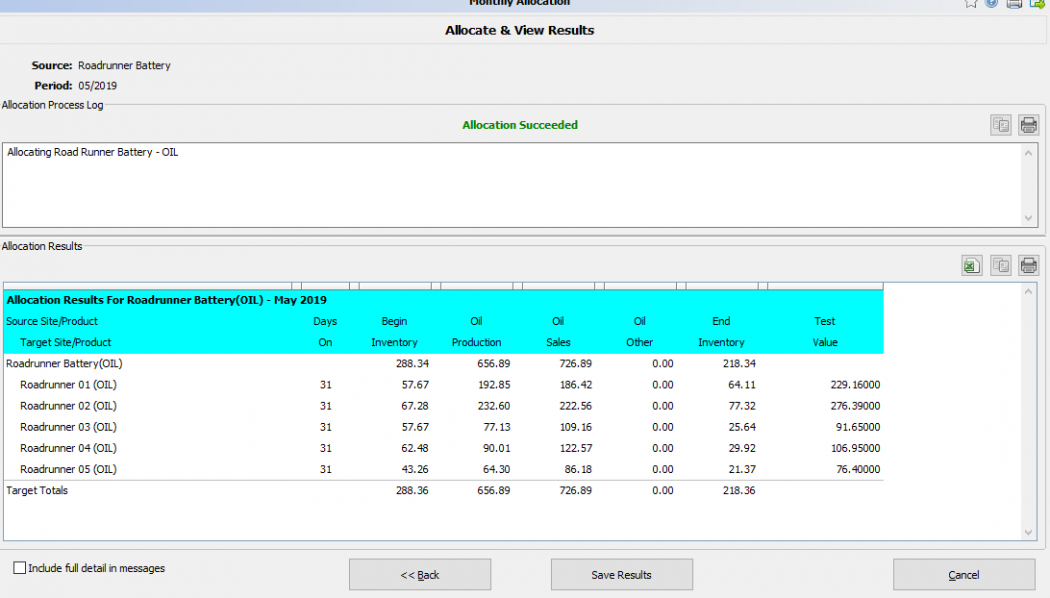Copy the Allocation Process Log contents
Screen dimensions: 1050x598
(1001, 125)
